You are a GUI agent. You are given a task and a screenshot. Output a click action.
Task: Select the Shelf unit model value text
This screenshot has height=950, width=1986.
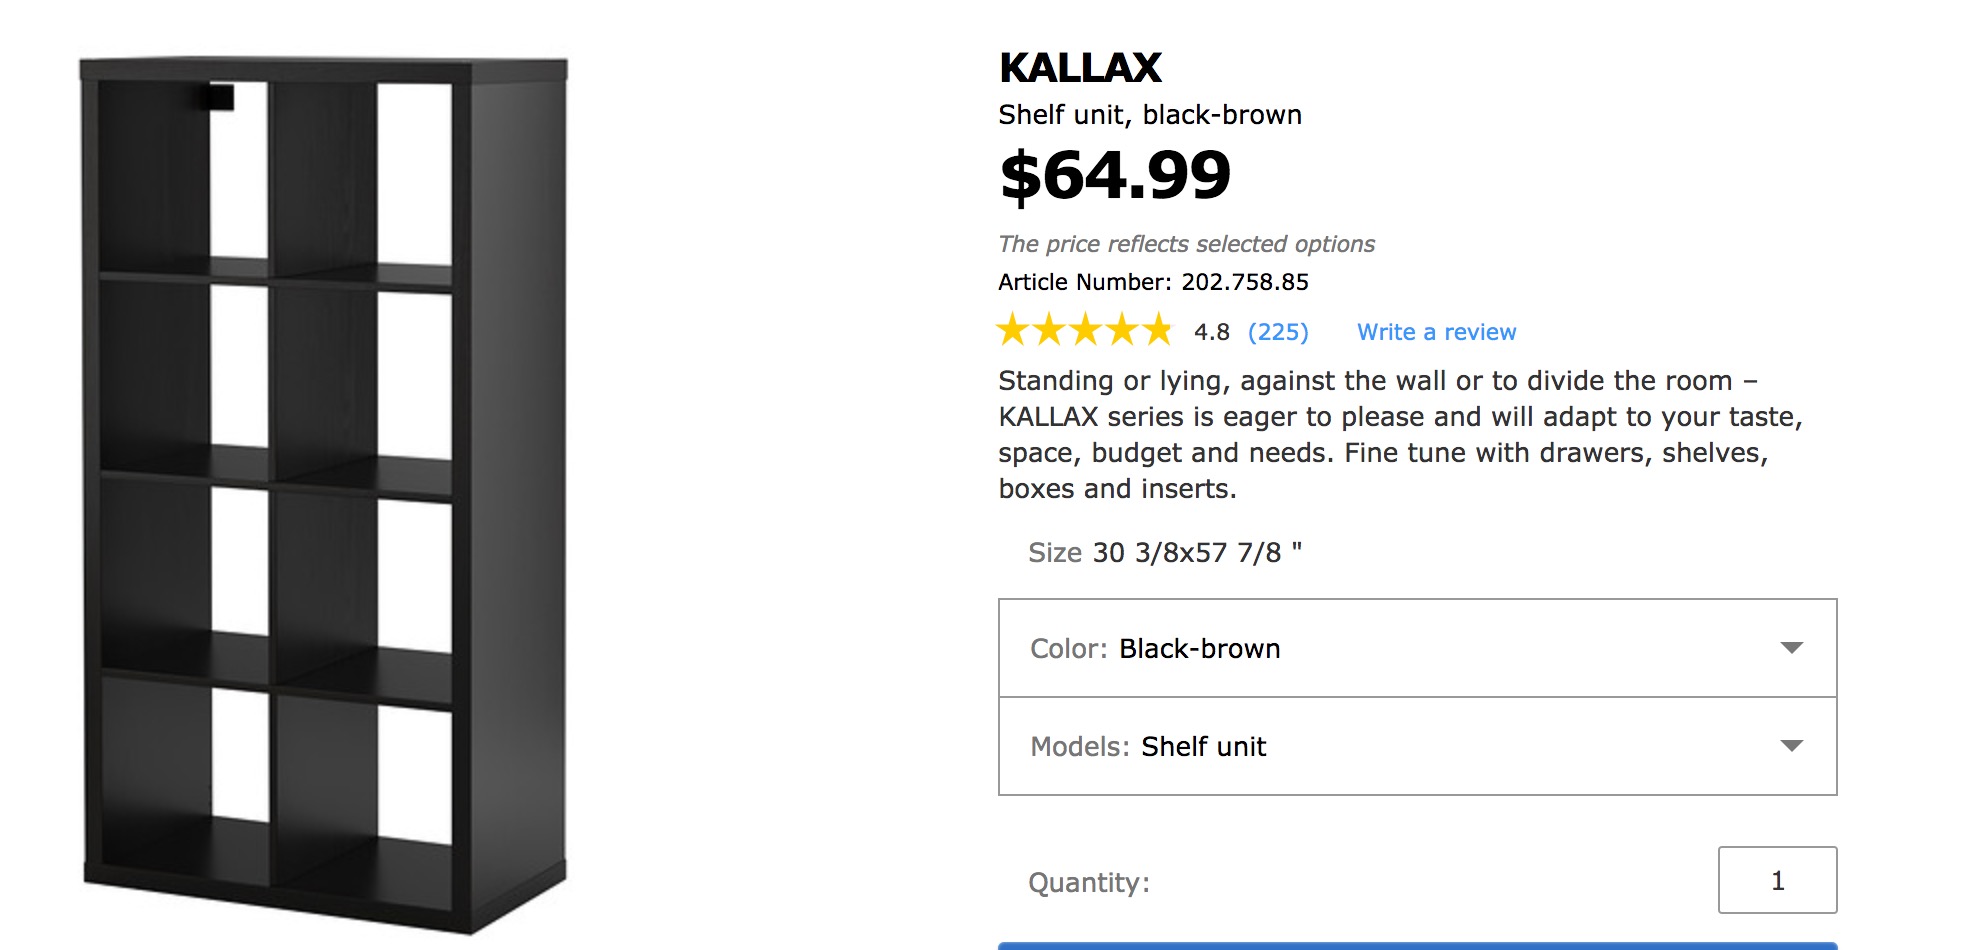tap(1203, 747)
